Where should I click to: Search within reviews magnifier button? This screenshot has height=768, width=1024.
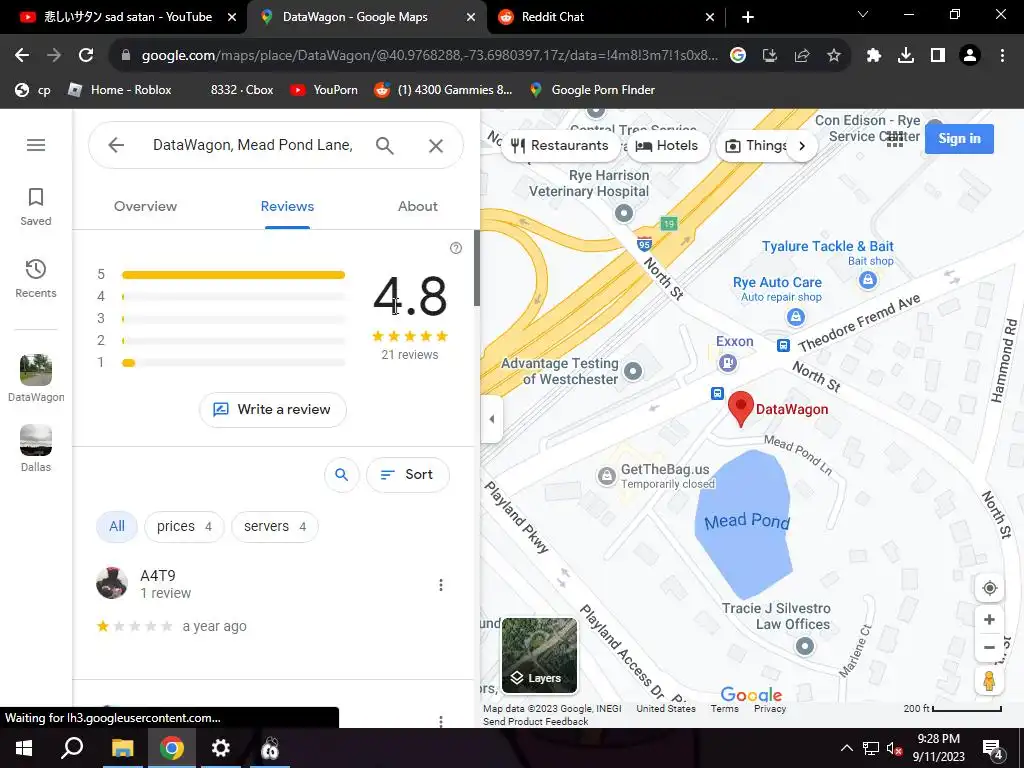(342, 475)
